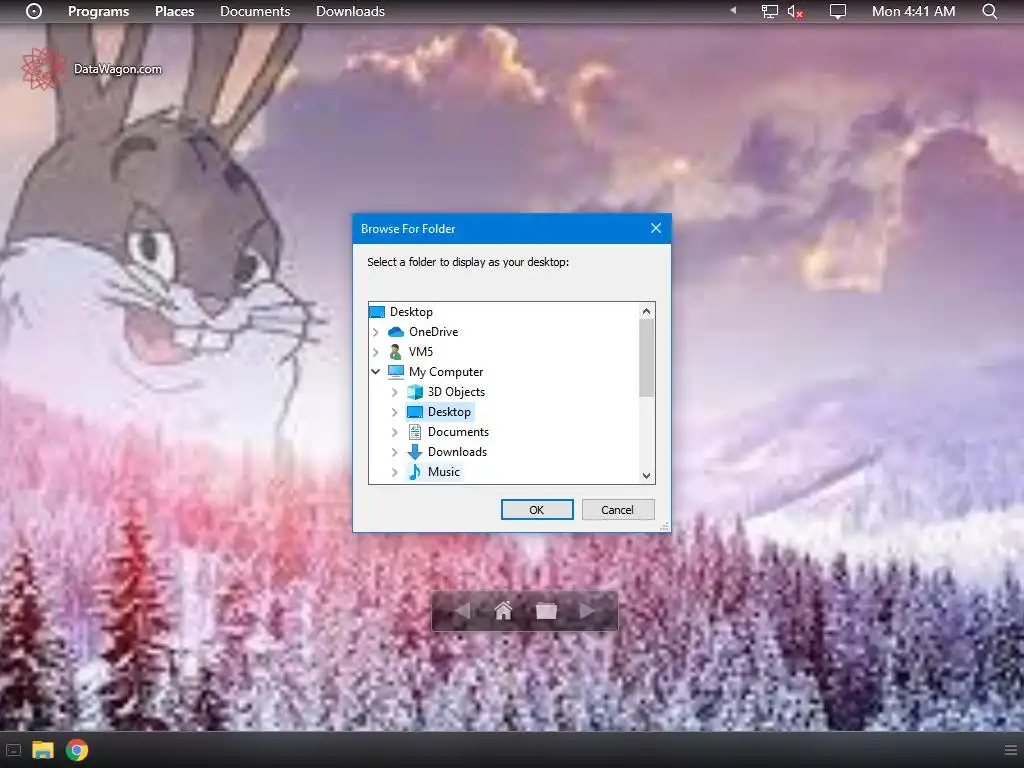Open the notifications message icon
The image size is (1024, 768).
[837, 11]
